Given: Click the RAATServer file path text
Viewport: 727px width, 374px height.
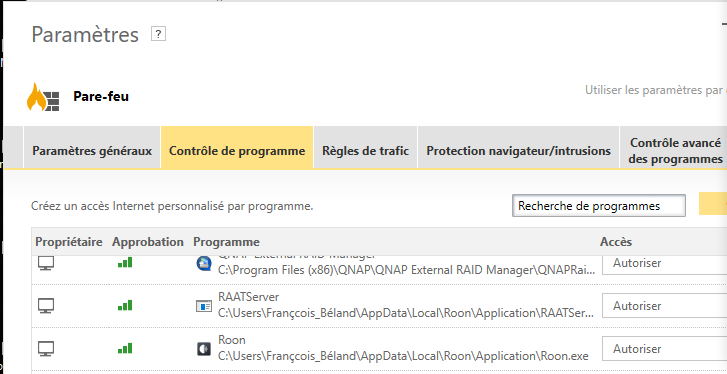Looking at the screenshot, I should pos(407,313).
